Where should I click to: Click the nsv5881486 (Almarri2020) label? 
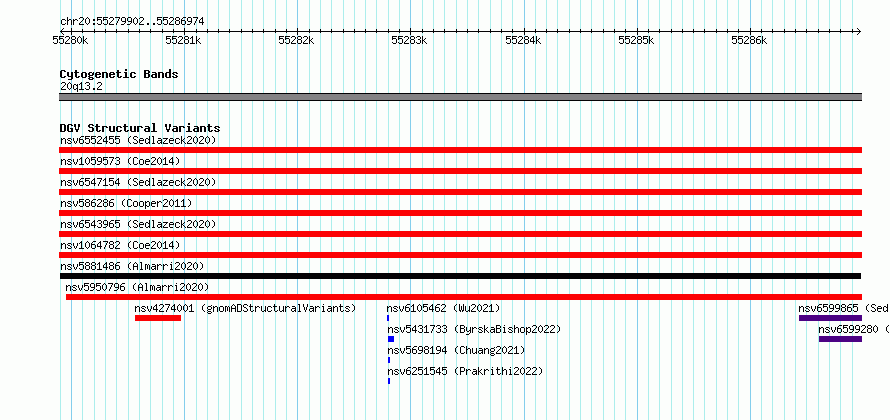click(x=132, y=266)
